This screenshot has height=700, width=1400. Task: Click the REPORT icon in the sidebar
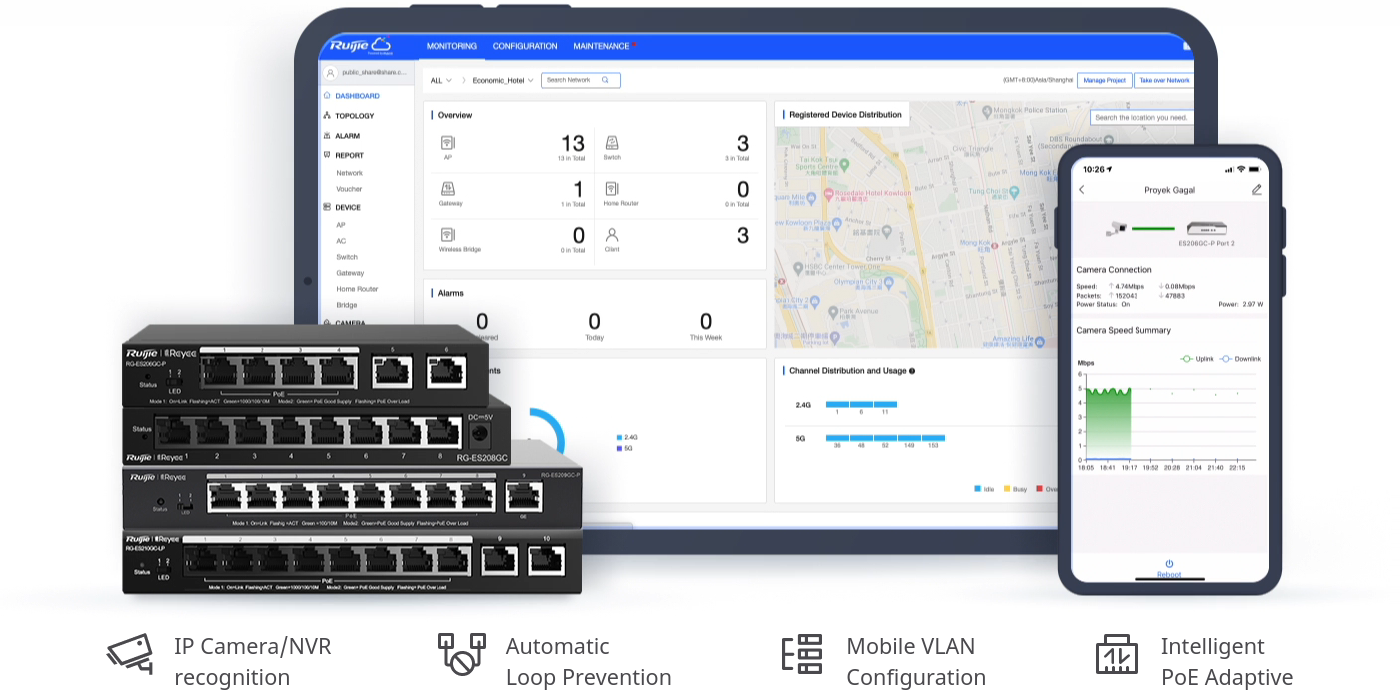click(327, 155)
